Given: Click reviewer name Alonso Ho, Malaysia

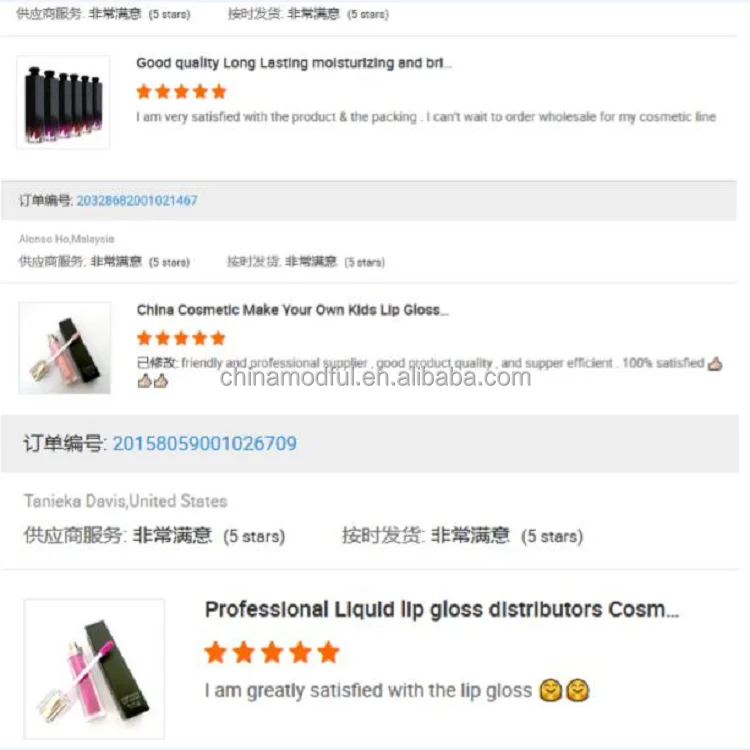Looking at the screenshot, I should coord(66,239).
